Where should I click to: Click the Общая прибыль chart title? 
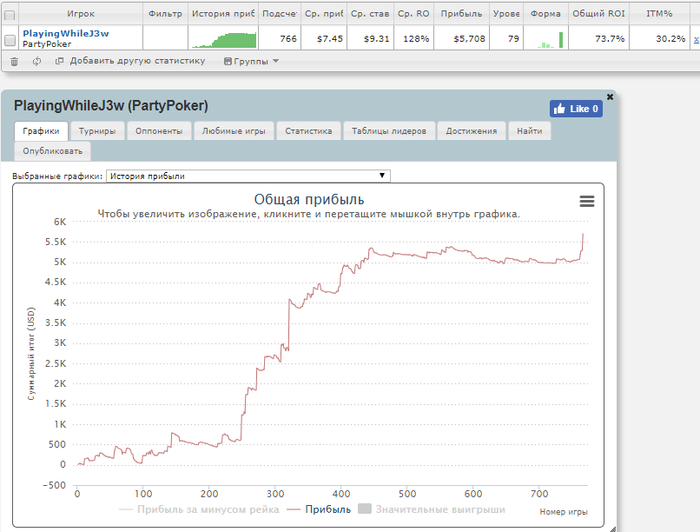(x=309, y=199)
